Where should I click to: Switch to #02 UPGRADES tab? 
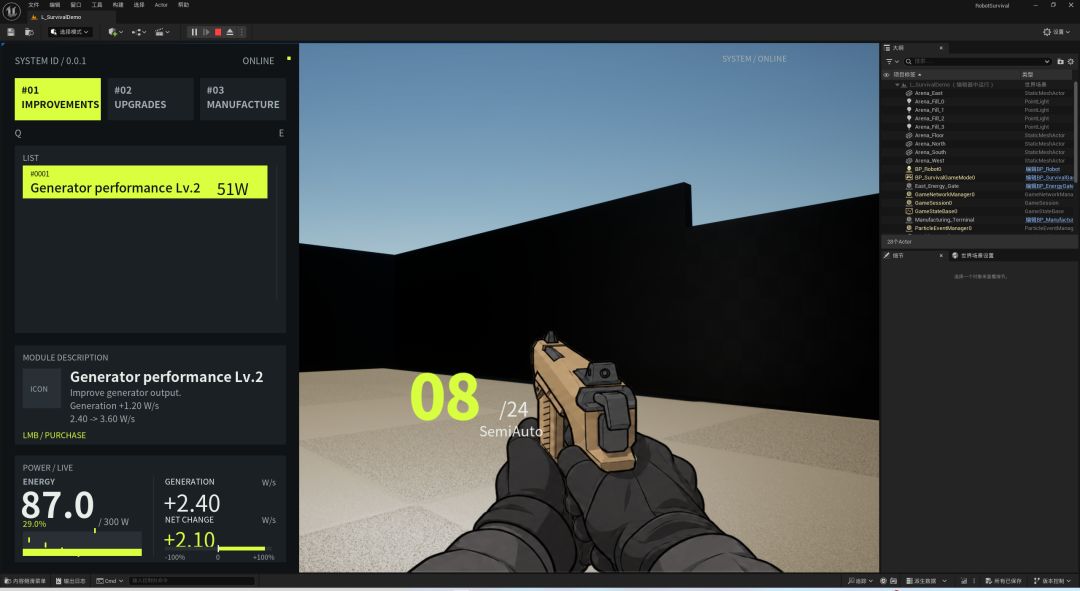151,98
